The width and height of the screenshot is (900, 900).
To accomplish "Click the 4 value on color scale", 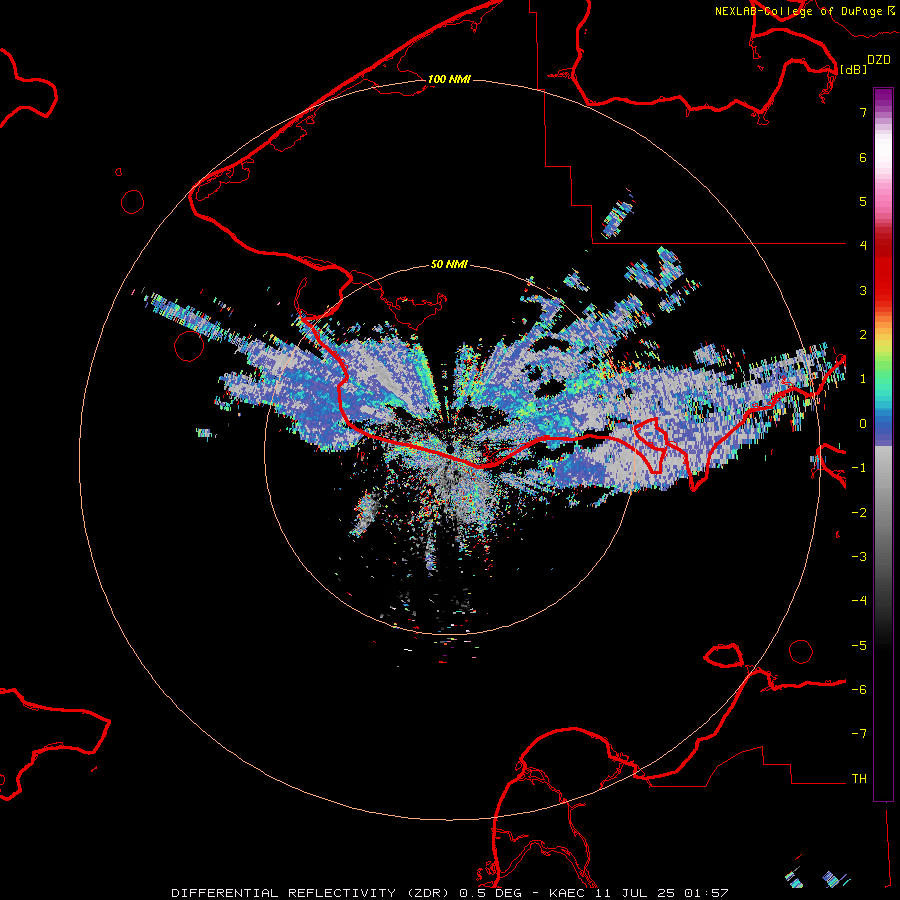I will point(863,246).
